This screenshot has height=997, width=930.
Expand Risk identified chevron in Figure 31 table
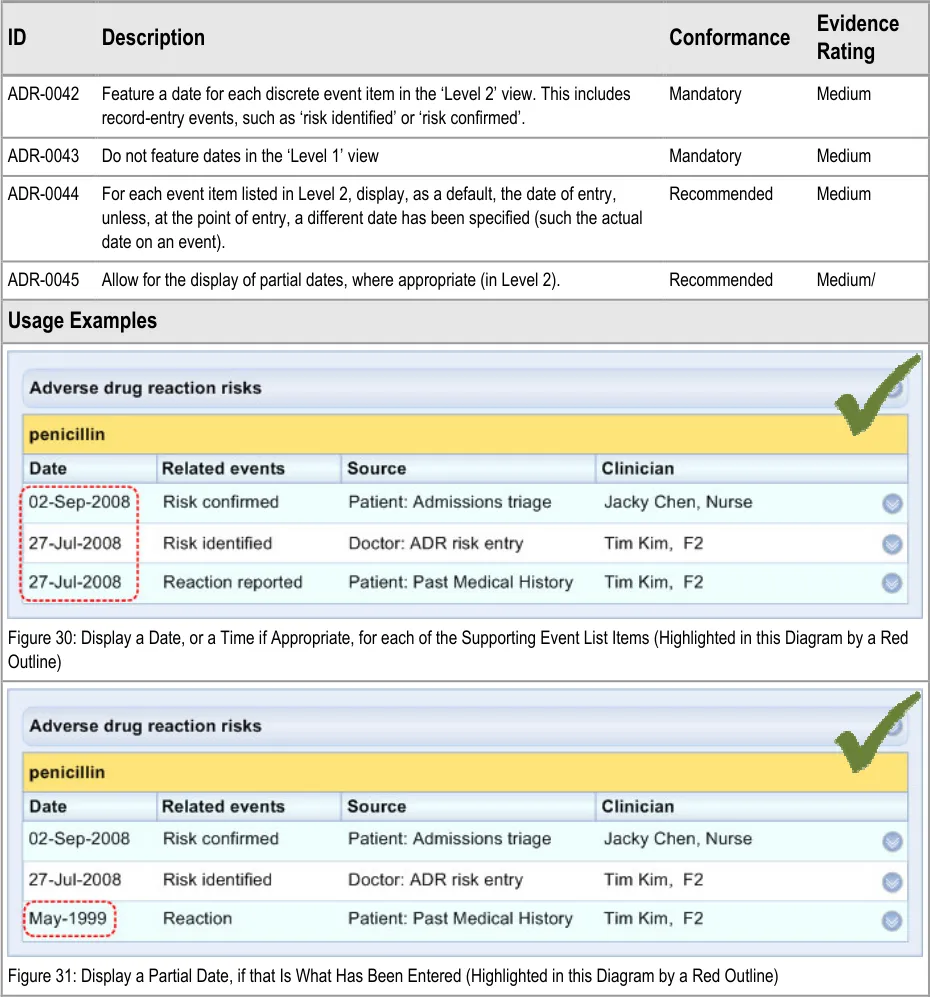pyautogui.click(x=892, y=882)
